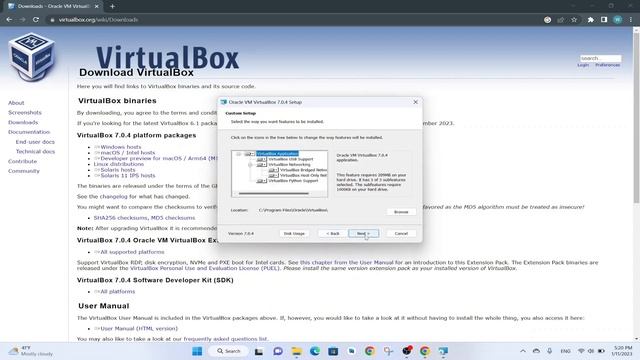
Task: Open install-option dropdown for VirtualBox Python Support
Action: [x=261, y=180]
